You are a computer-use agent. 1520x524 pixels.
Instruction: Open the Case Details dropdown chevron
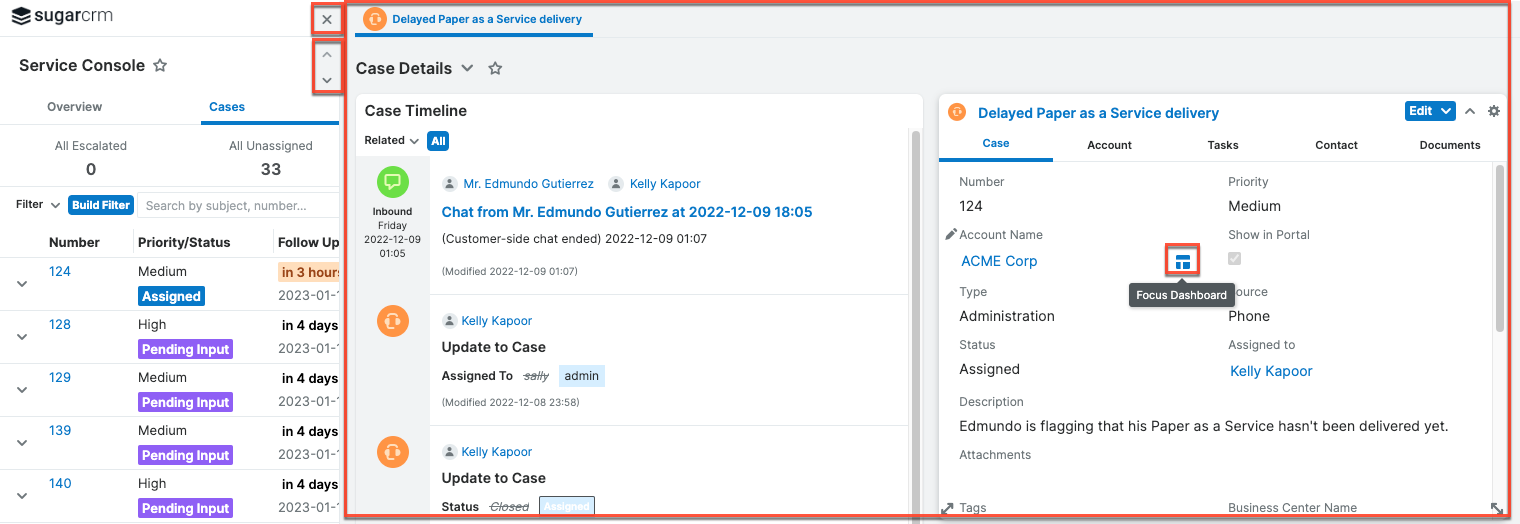(x=467, y=69)
